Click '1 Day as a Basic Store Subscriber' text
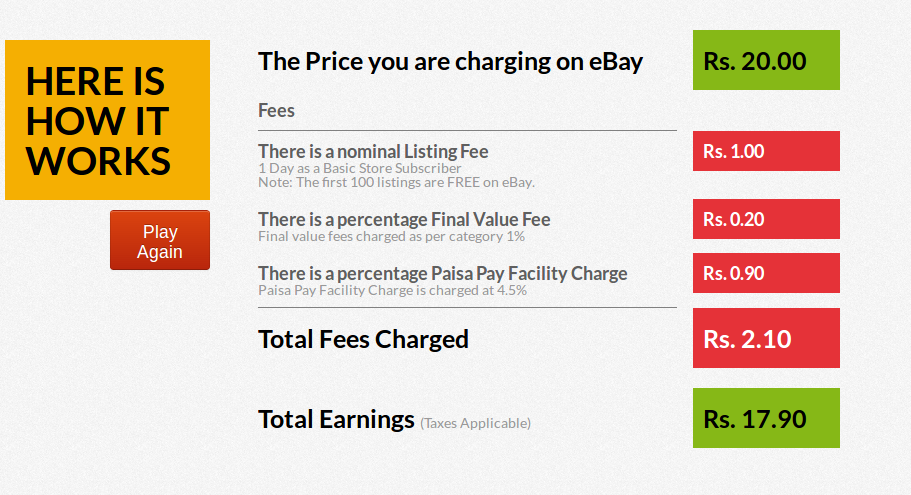 click(x=359, y=168)
